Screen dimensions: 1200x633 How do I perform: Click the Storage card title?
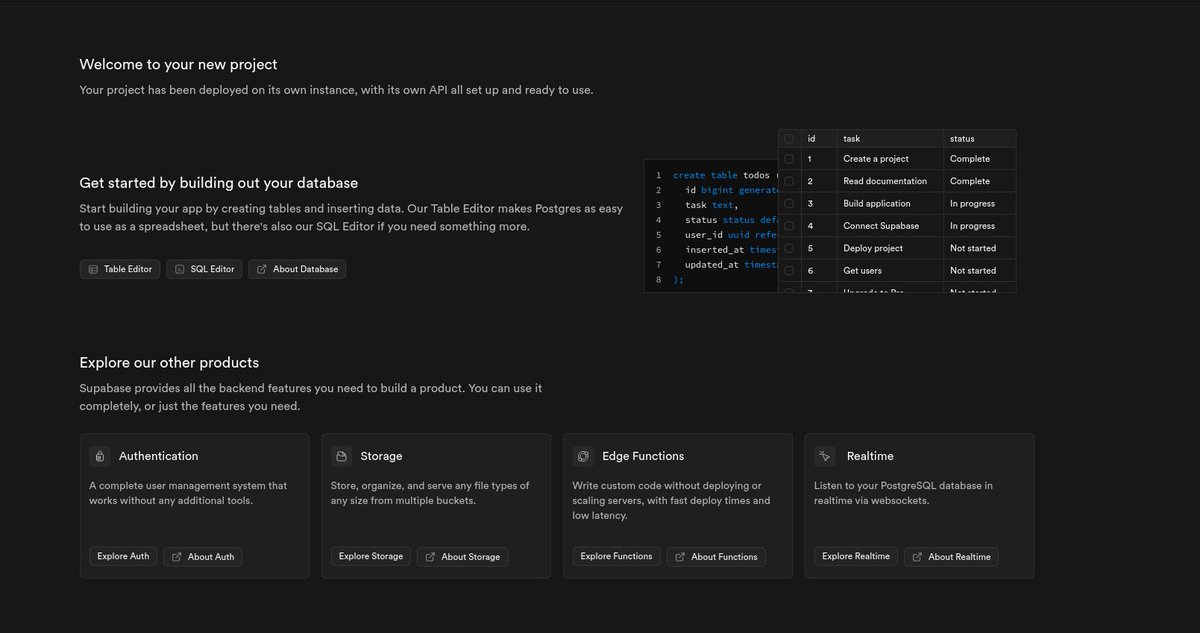pyautogui.click(x=381, y=456)
